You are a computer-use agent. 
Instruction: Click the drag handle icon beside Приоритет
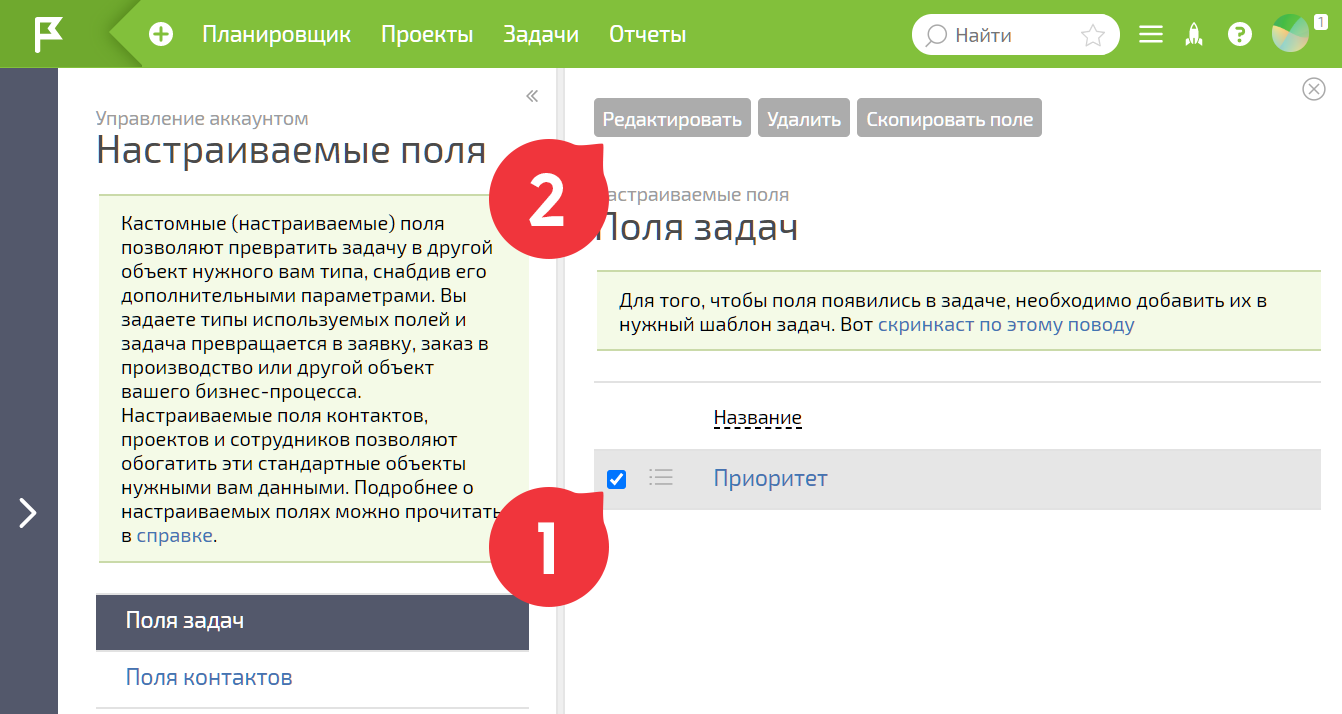coord(661,478)
